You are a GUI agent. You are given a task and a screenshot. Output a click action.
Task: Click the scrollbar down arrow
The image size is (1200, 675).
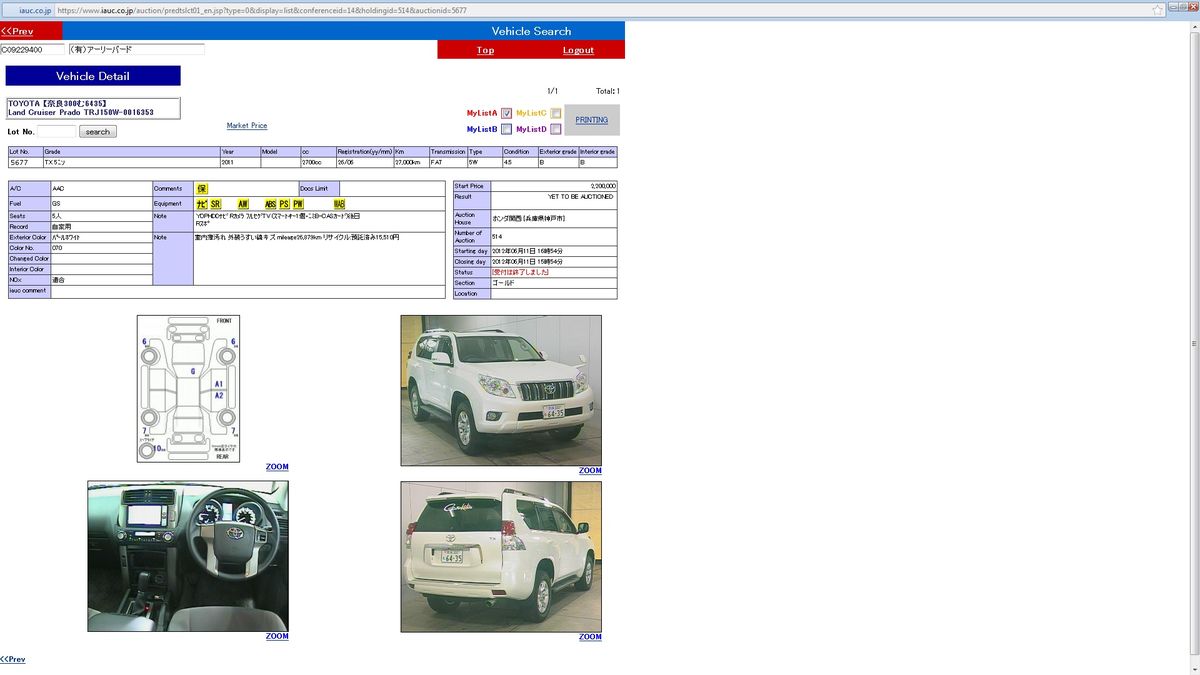[x=1195, y=670]
